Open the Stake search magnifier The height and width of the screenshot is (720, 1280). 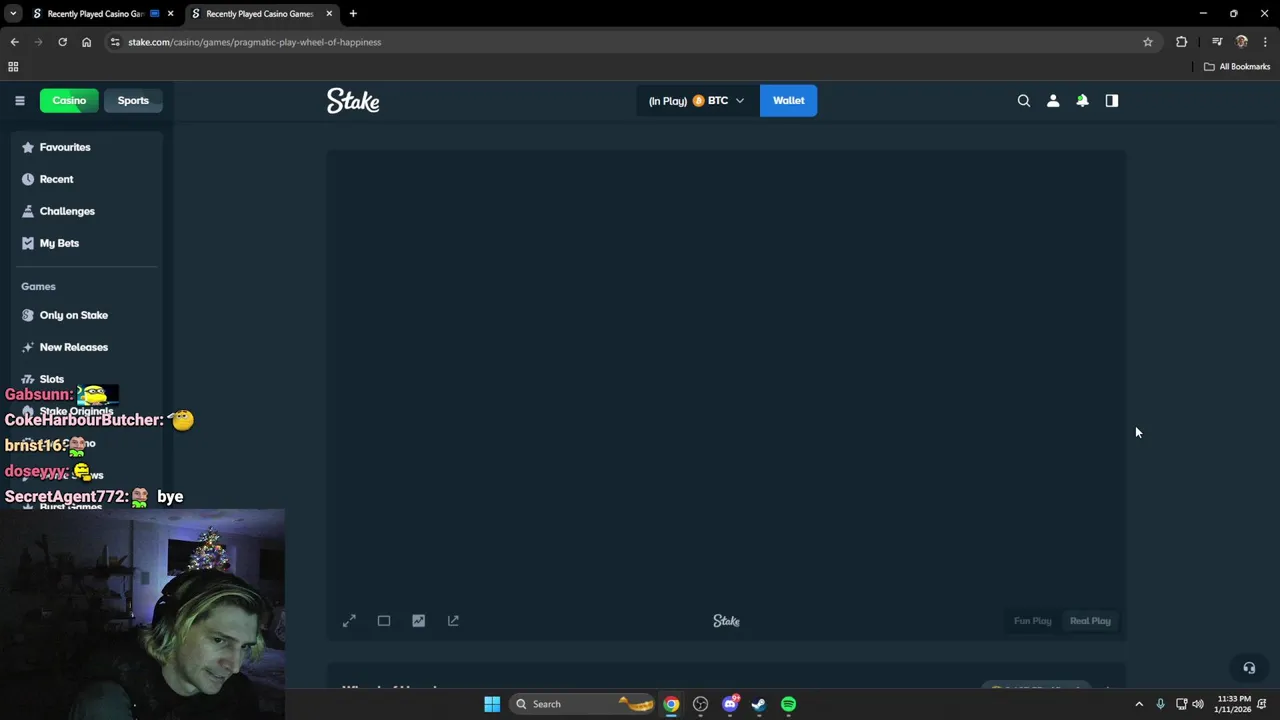(1023, 100)
